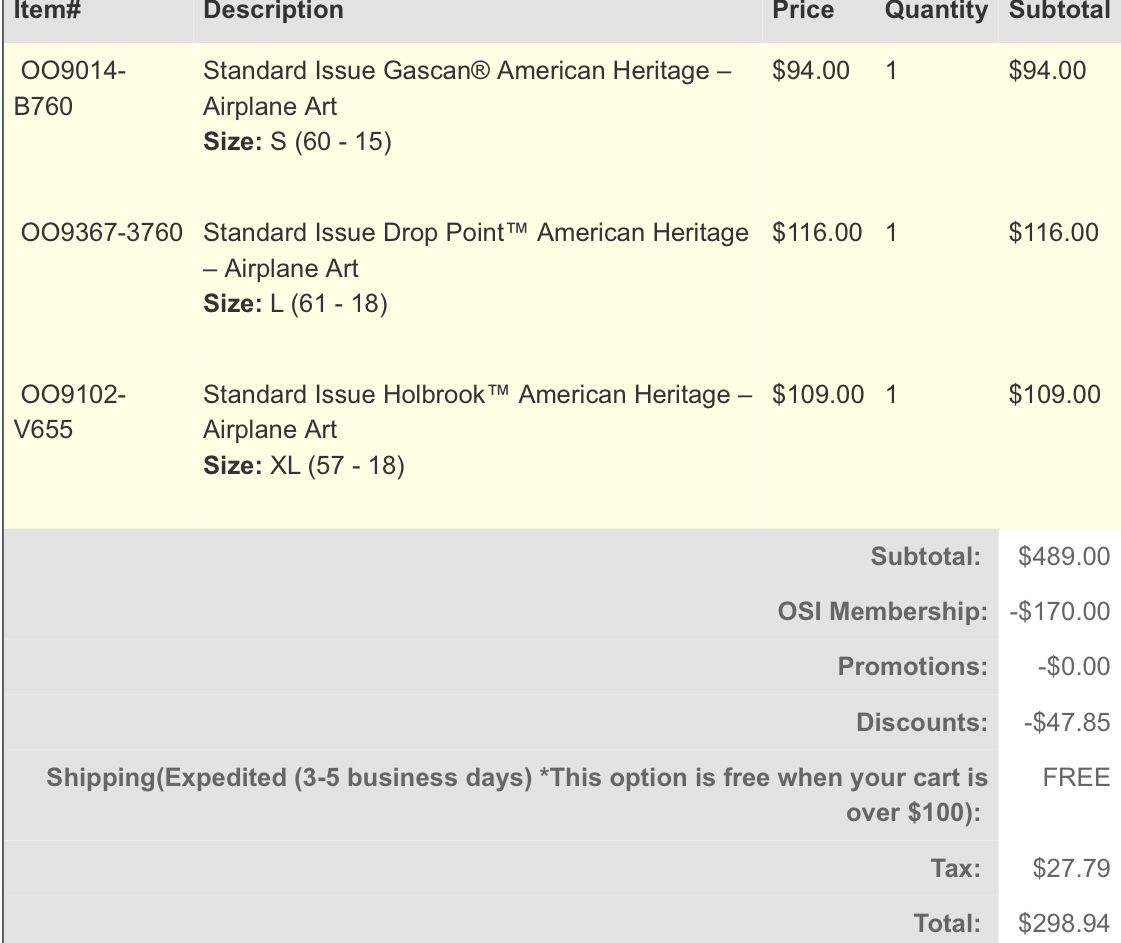Click the Discounts amount -$47.85
Image resolution: width=1121 pixels, height=943 pixels.
(x=1066, y=722)
